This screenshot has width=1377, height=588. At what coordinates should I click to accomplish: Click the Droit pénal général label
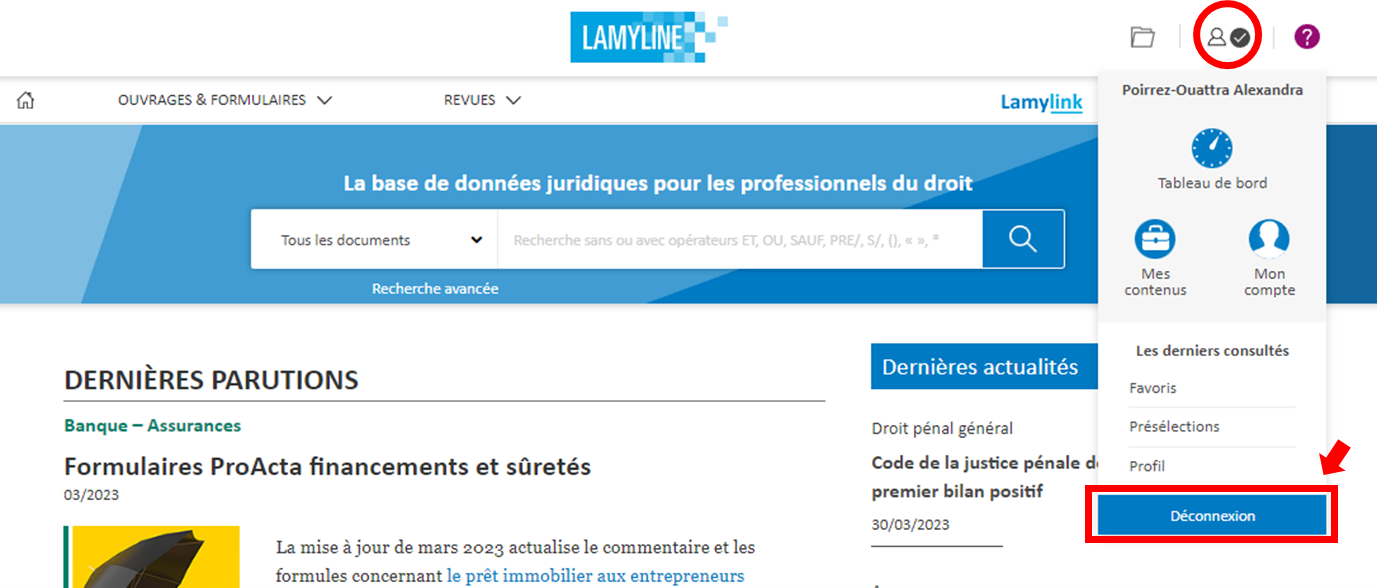pyautogui.click(x=942, y=428)
